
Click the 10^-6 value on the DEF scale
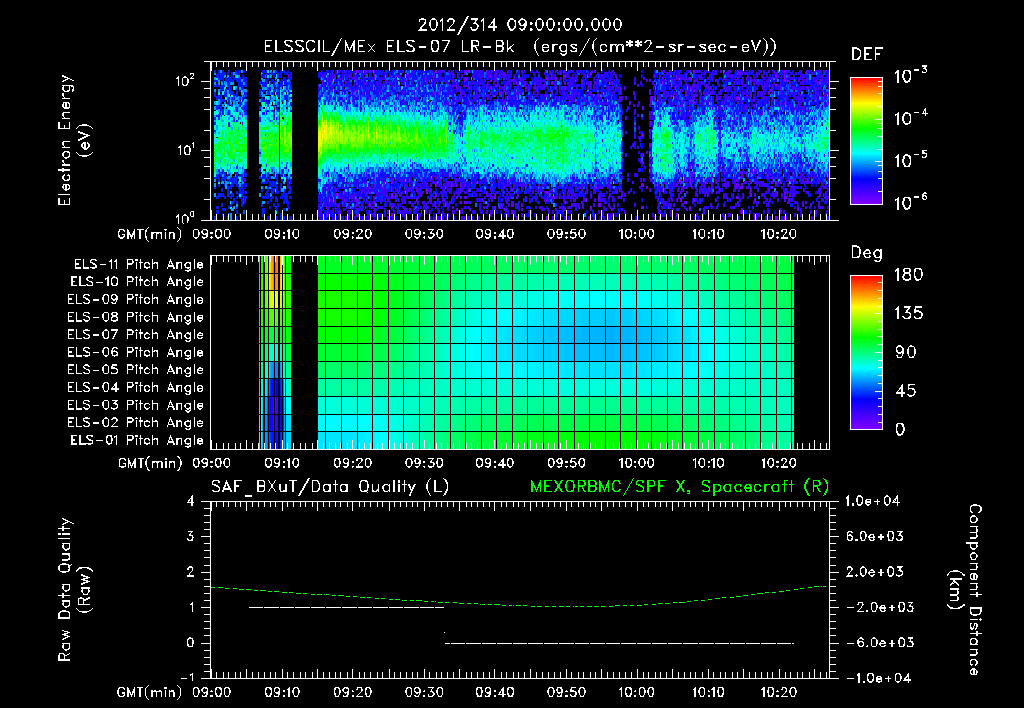910,202
